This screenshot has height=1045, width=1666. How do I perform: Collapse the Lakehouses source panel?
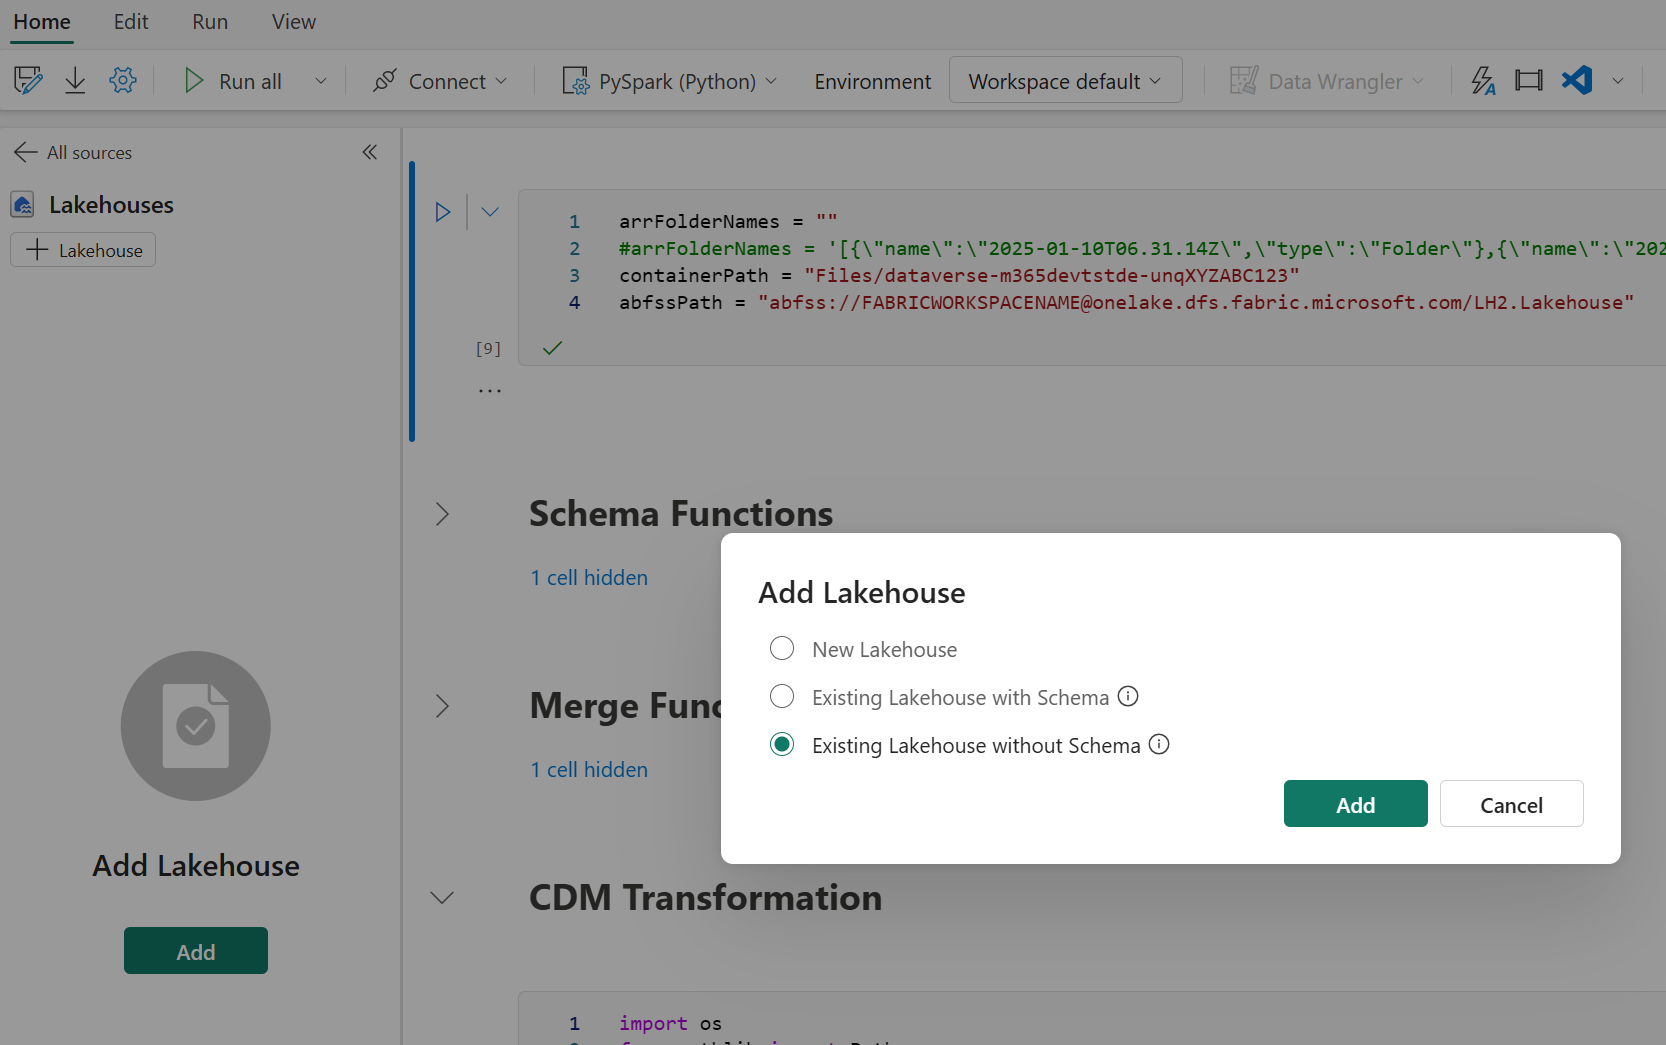point(369,151)
